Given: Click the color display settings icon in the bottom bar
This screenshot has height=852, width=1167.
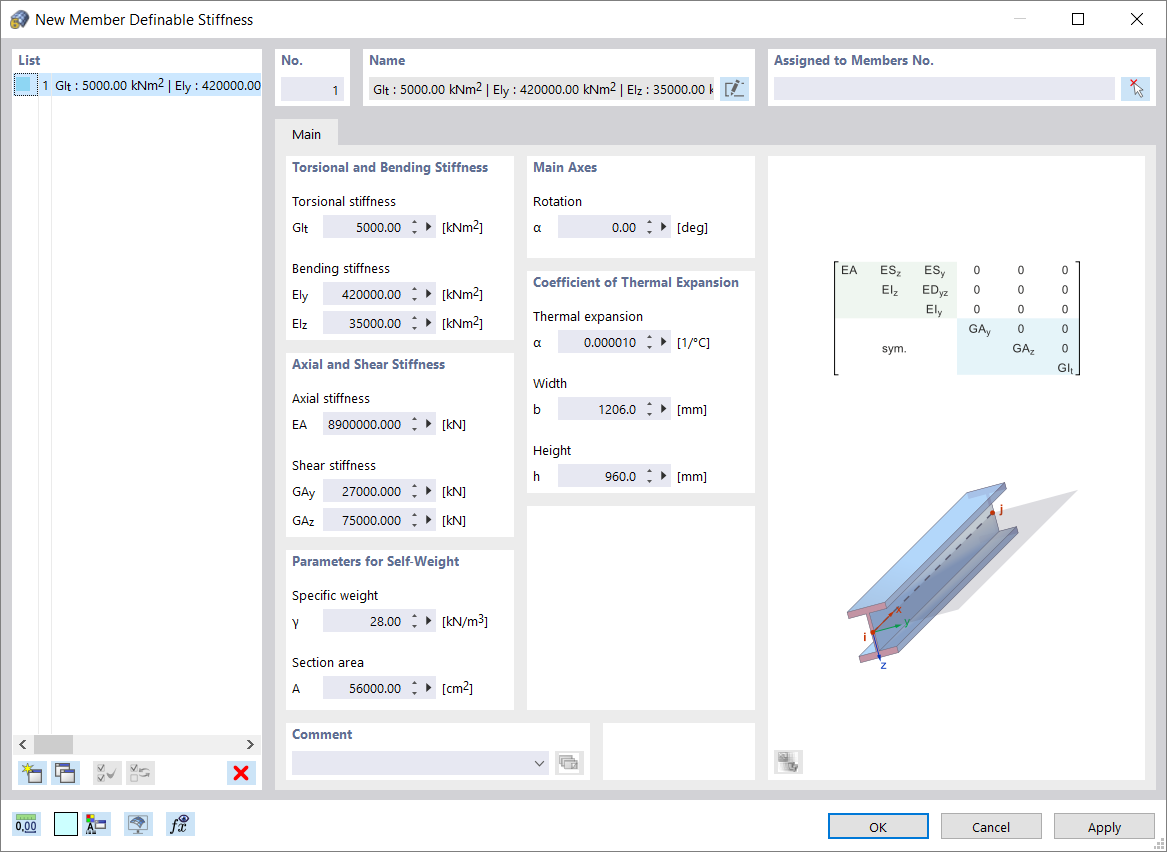Looking at the screenshot, I should (97, 824).
